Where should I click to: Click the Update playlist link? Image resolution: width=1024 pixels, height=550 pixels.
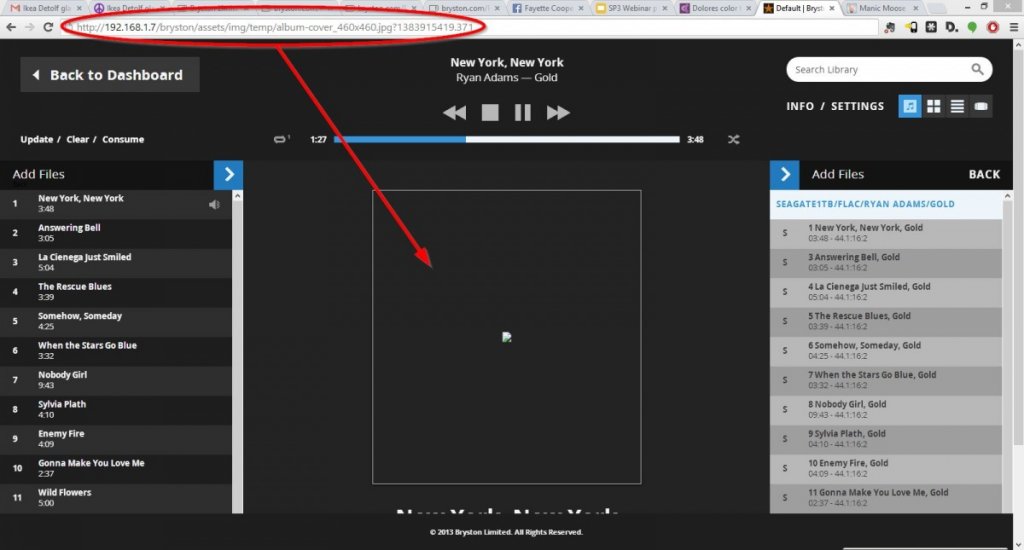pyautogui.click(x=37, y=139)
